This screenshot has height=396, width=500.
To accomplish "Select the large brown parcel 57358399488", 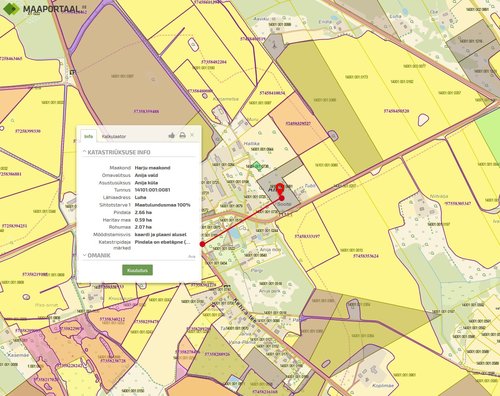I will pos(146,111).
